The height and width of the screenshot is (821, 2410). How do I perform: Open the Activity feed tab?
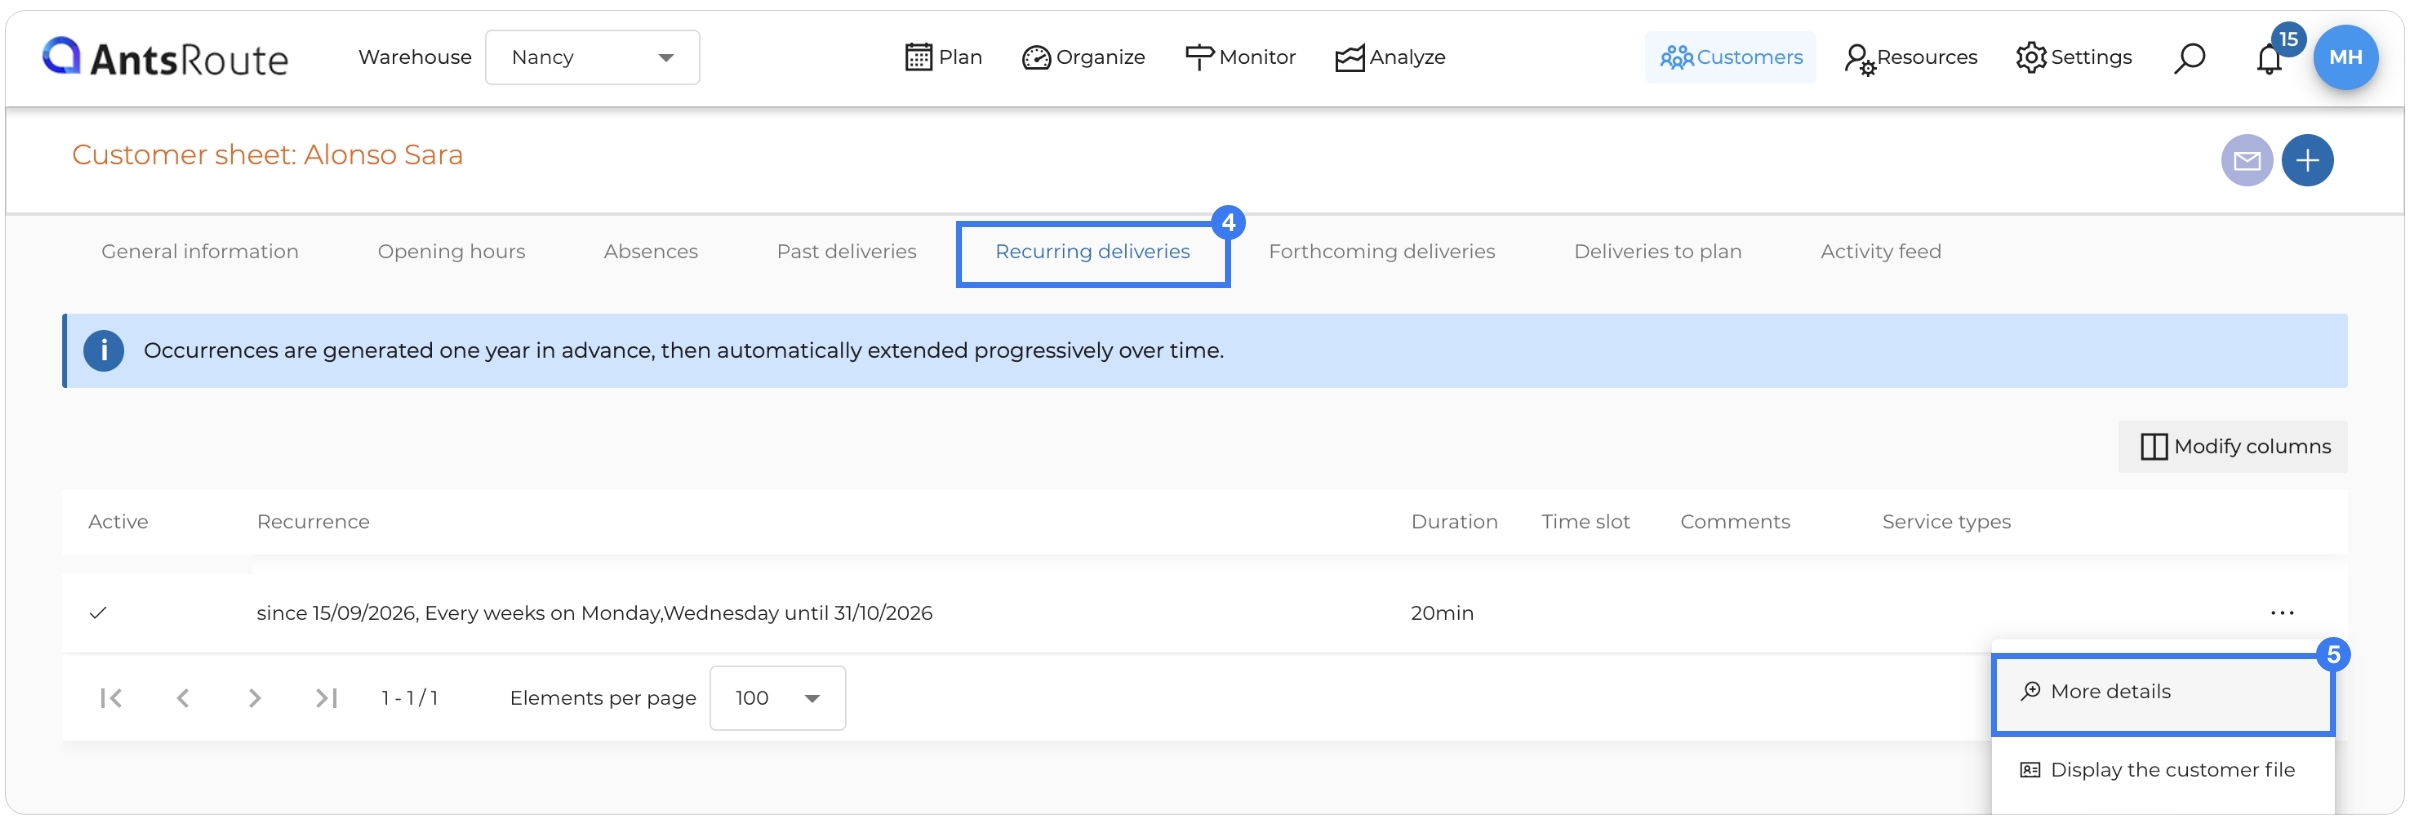tap(1881, 251)
